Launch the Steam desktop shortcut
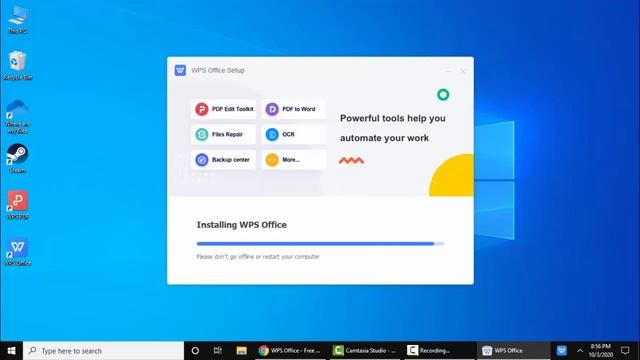The width and height of the screenshot is (640, 360). click(18, 158)
